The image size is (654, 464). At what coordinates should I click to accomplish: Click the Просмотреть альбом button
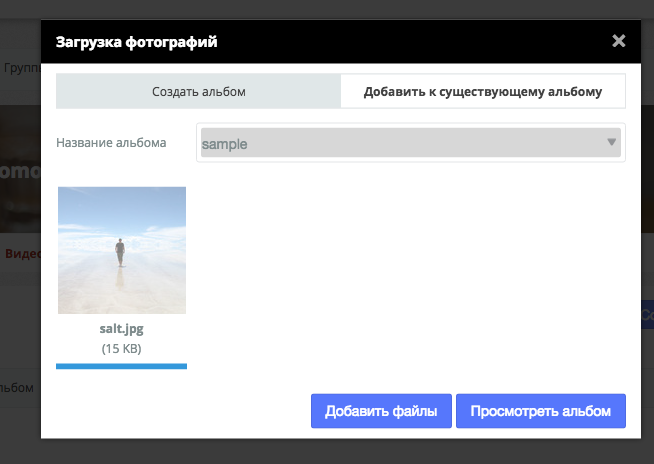click(x=541, y=411)
